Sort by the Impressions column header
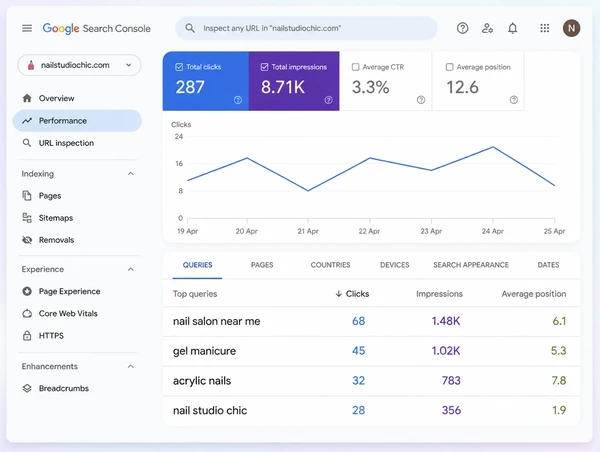 click(439, 294)
